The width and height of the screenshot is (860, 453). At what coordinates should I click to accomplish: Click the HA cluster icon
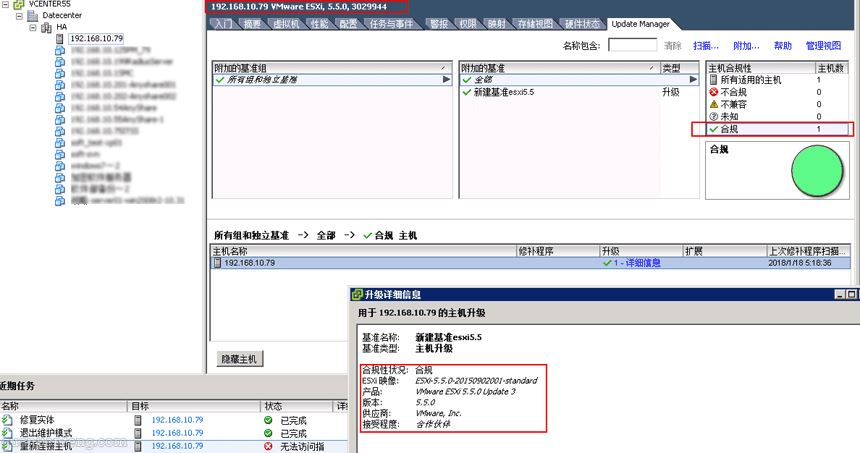point(46,27)
